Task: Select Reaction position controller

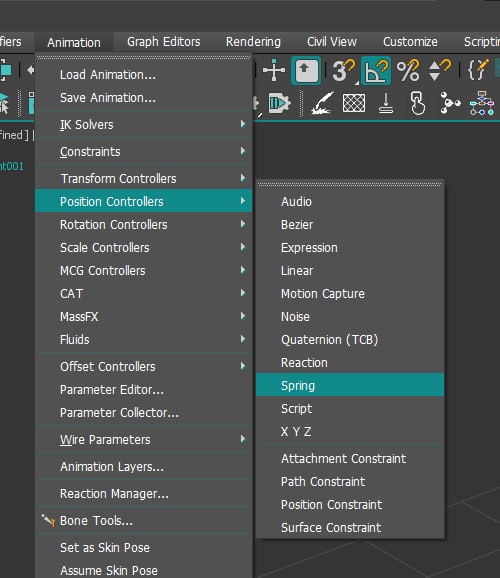Action: (x=350, y=363)
